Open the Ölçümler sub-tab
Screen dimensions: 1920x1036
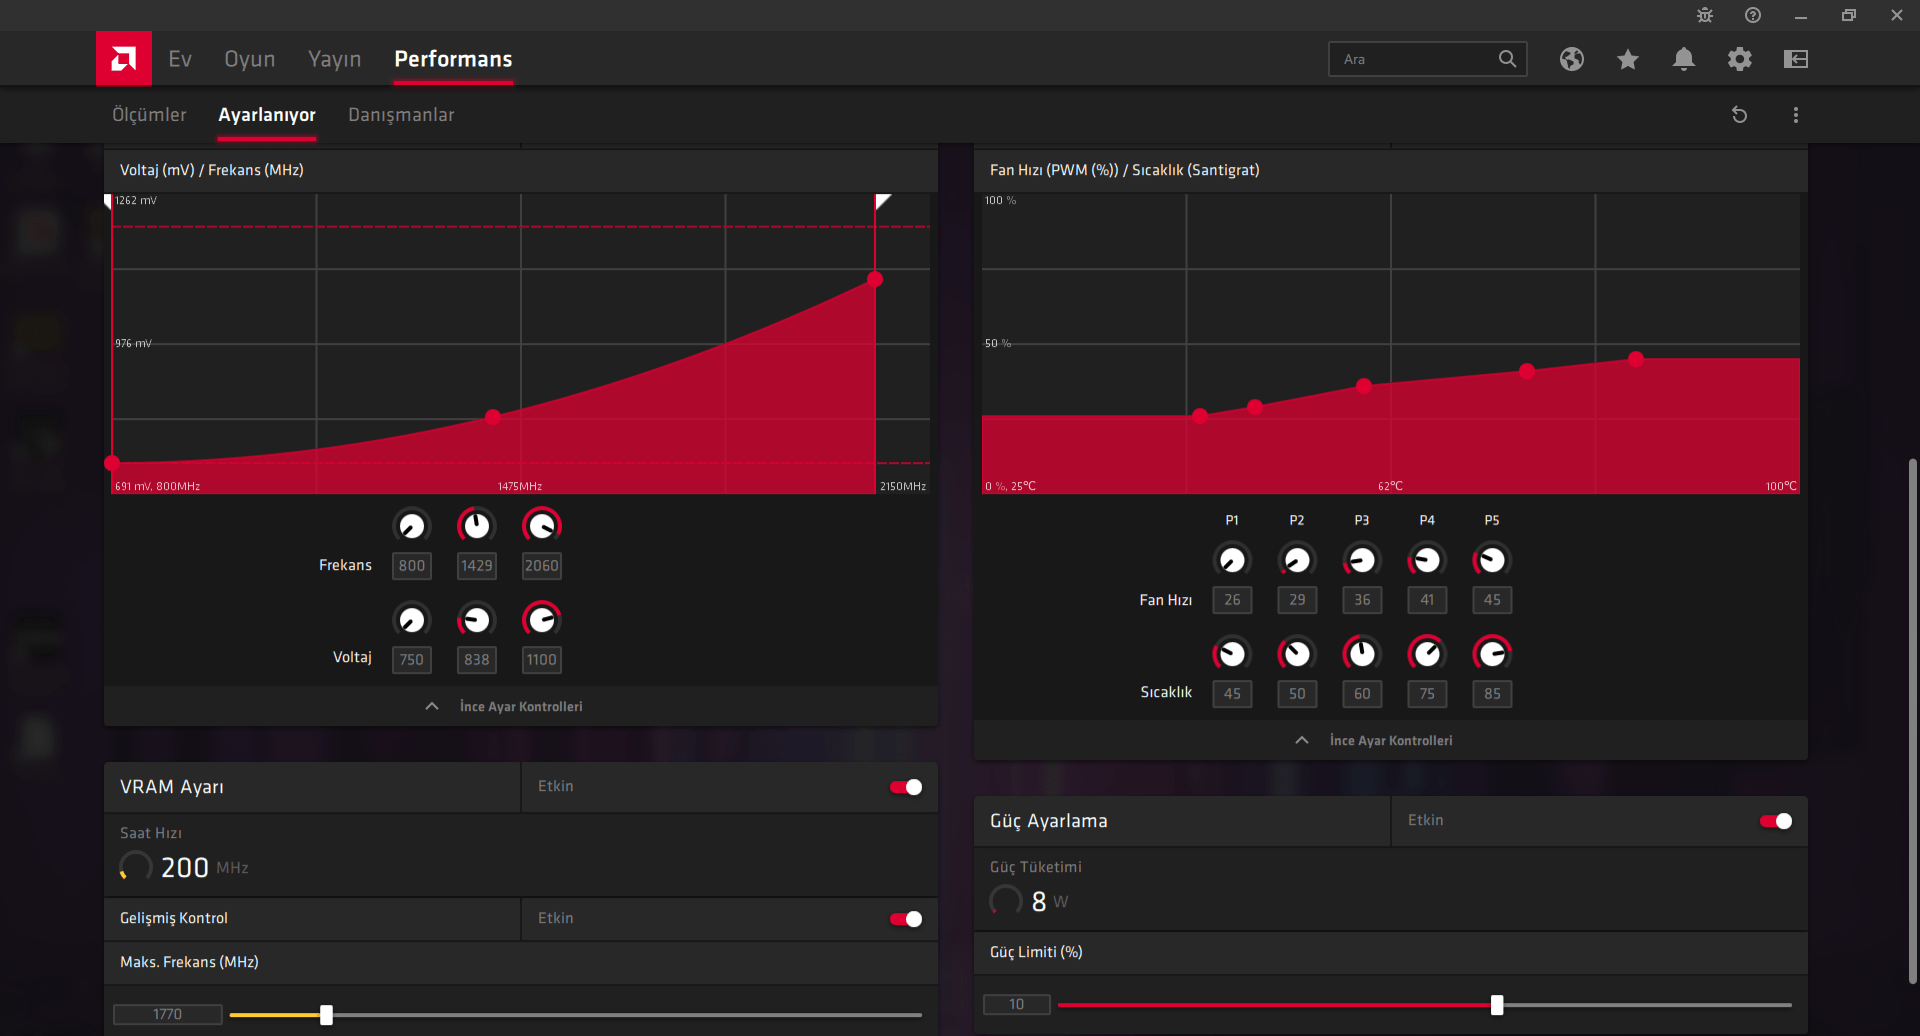(149, 115)
